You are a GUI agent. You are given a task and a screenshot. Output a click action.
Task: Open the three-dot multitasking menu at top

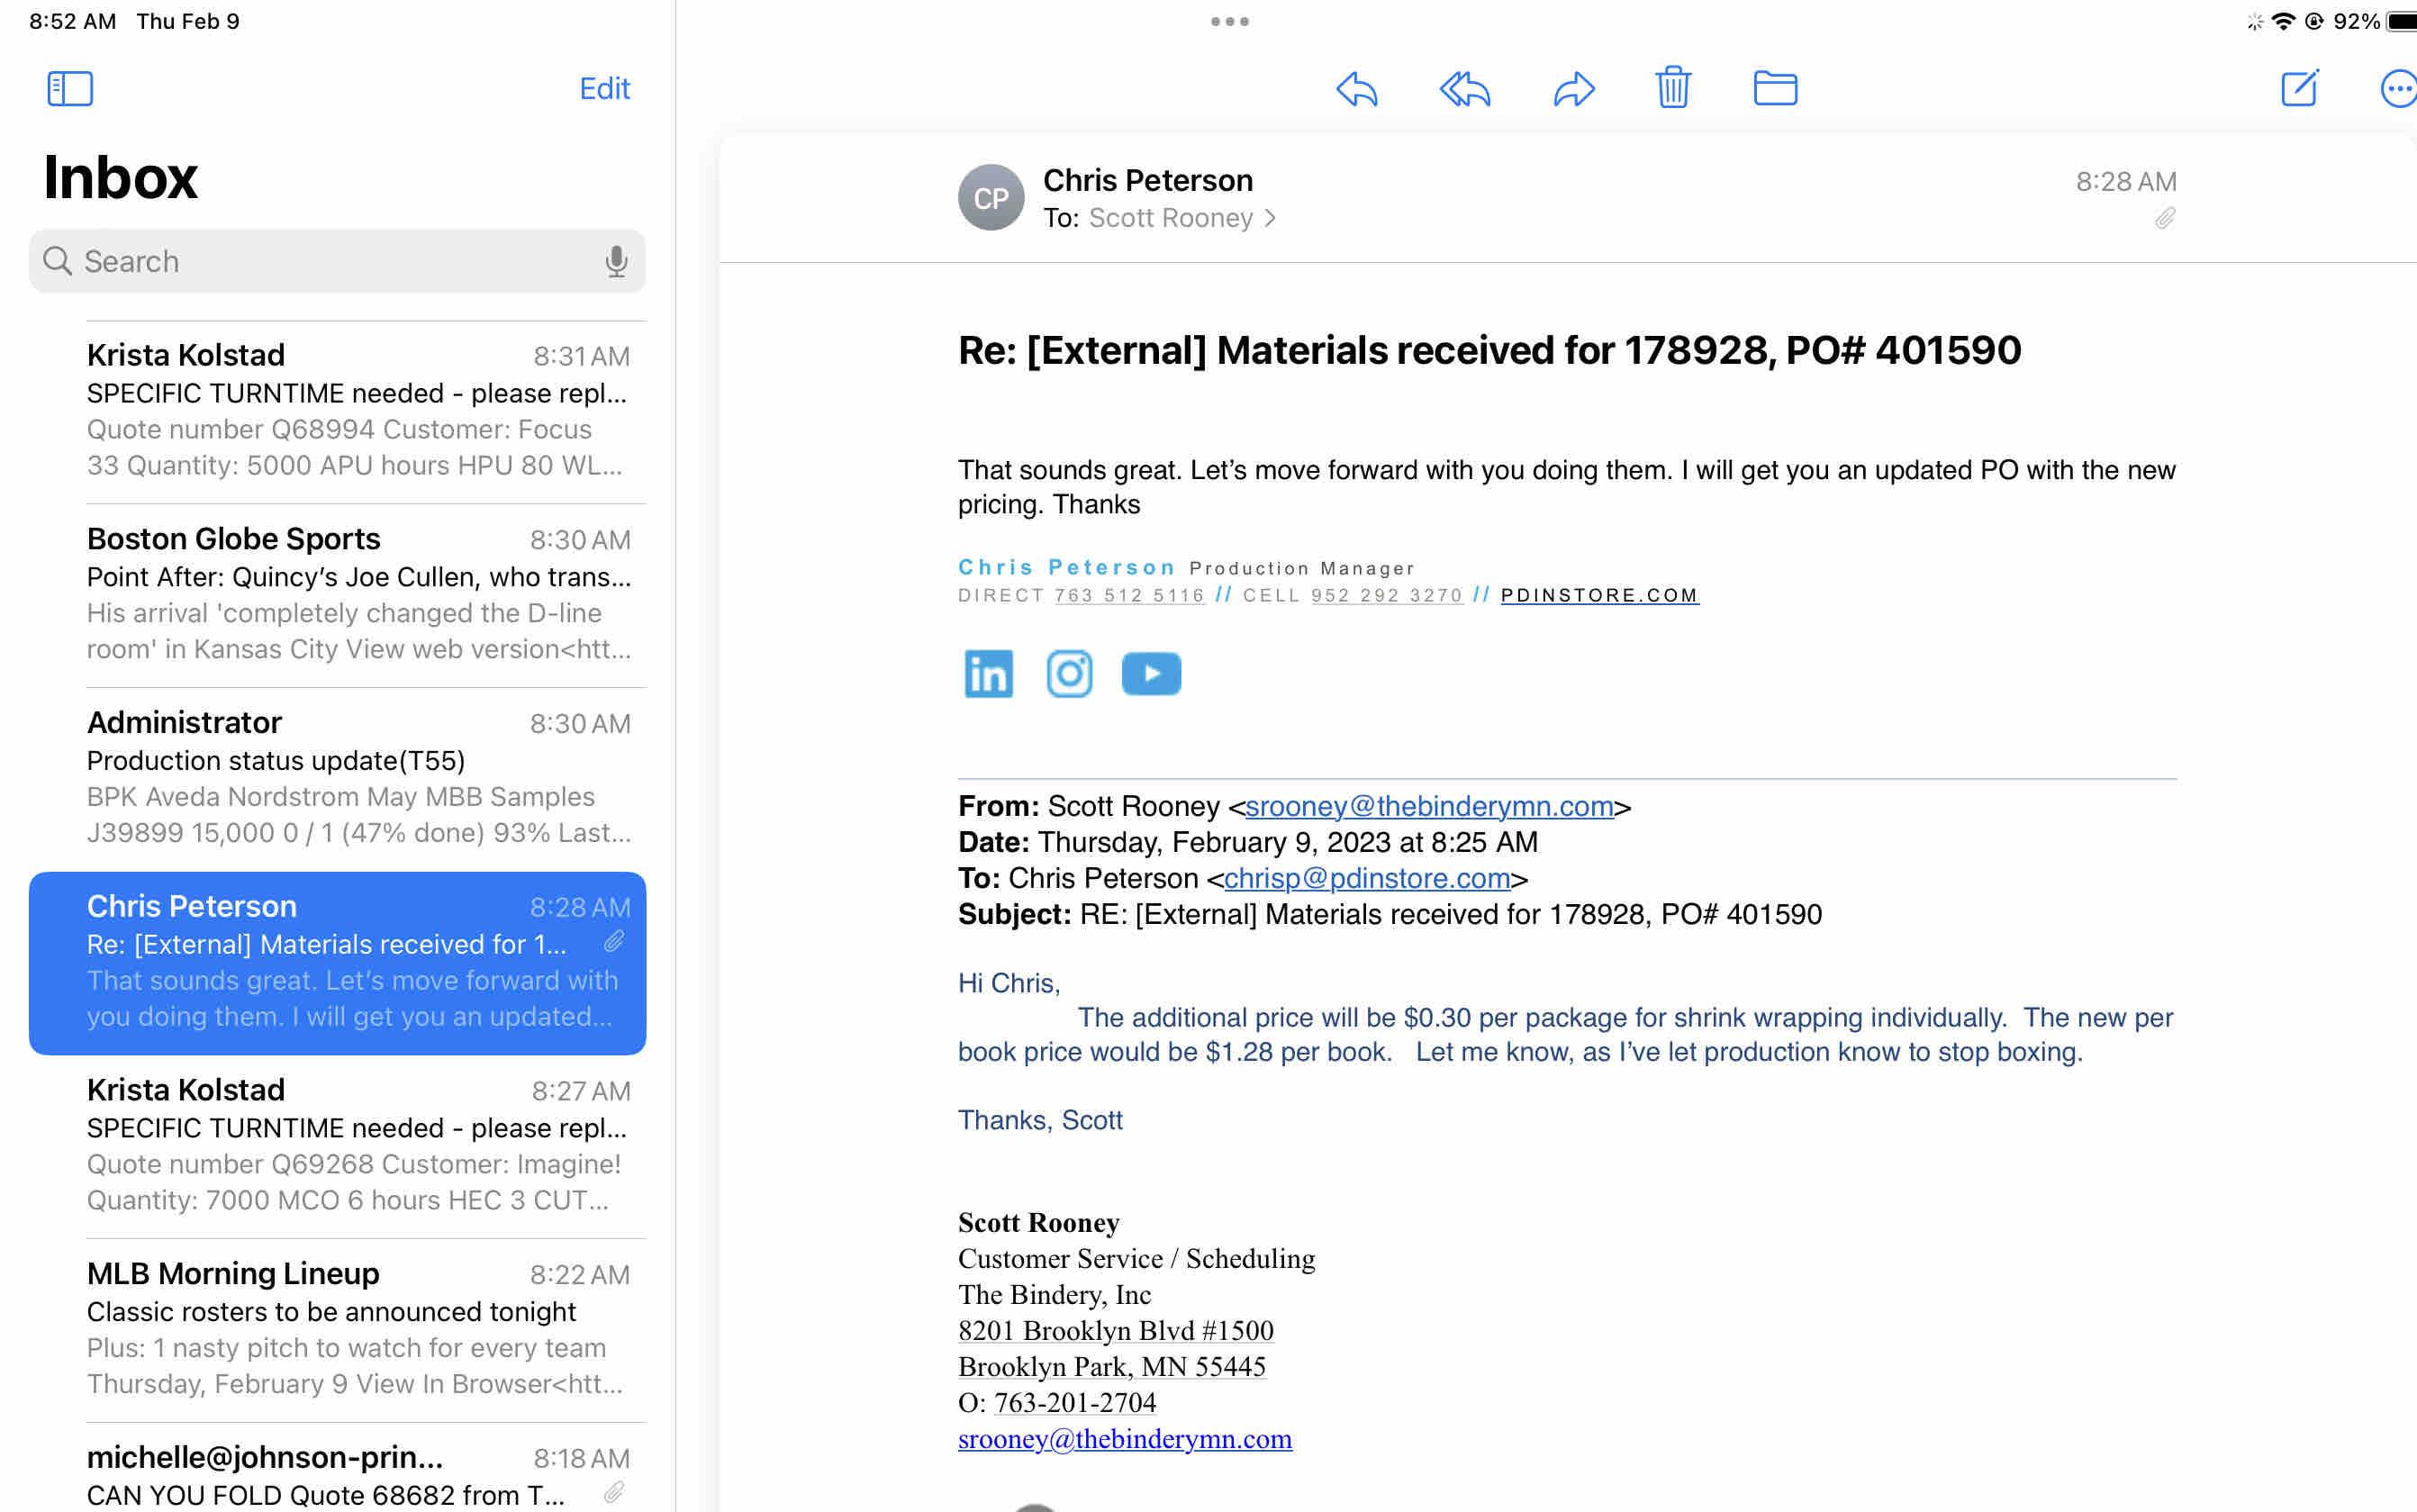tap(1229, 21)
